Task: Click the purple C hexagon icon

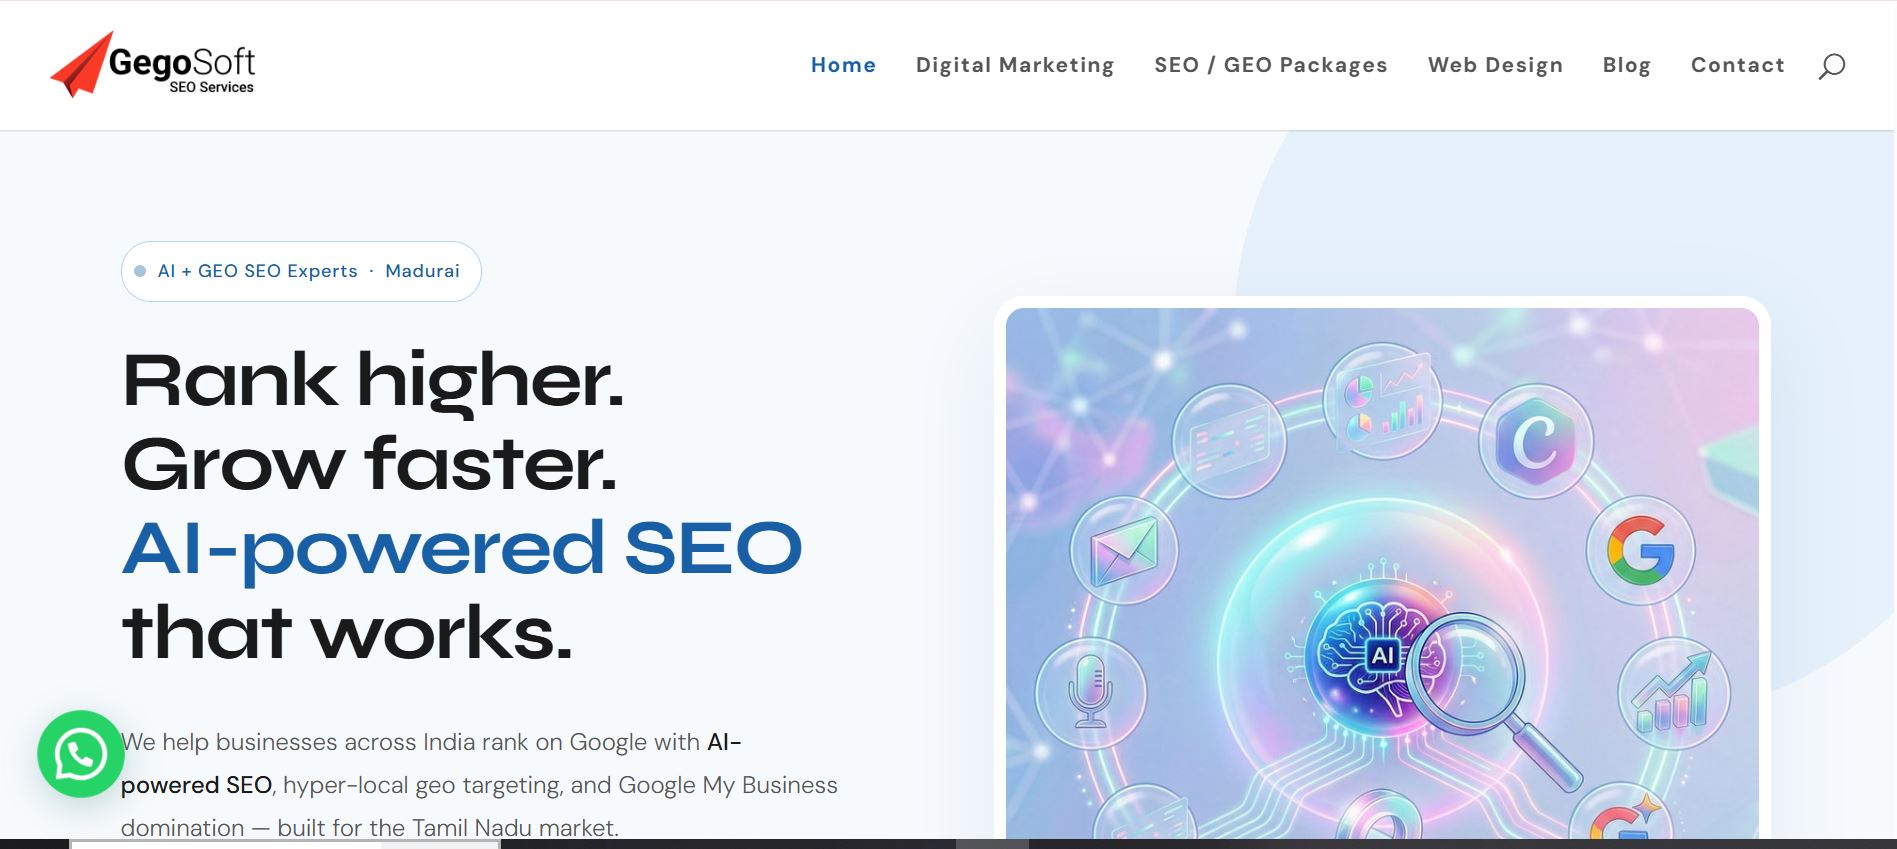Action: (1536, 441)
